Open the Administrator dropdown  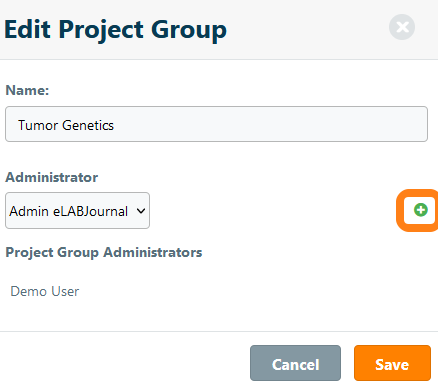click(x=77, y=210)
